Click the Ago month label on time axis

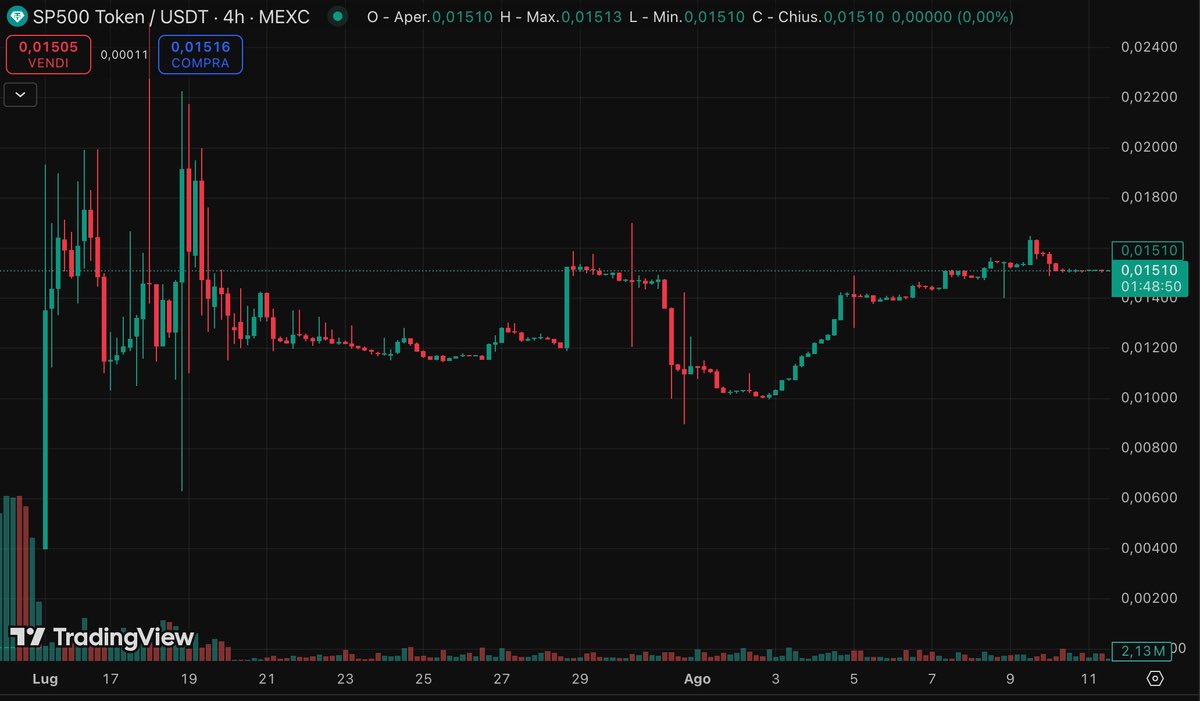(696, 680)
